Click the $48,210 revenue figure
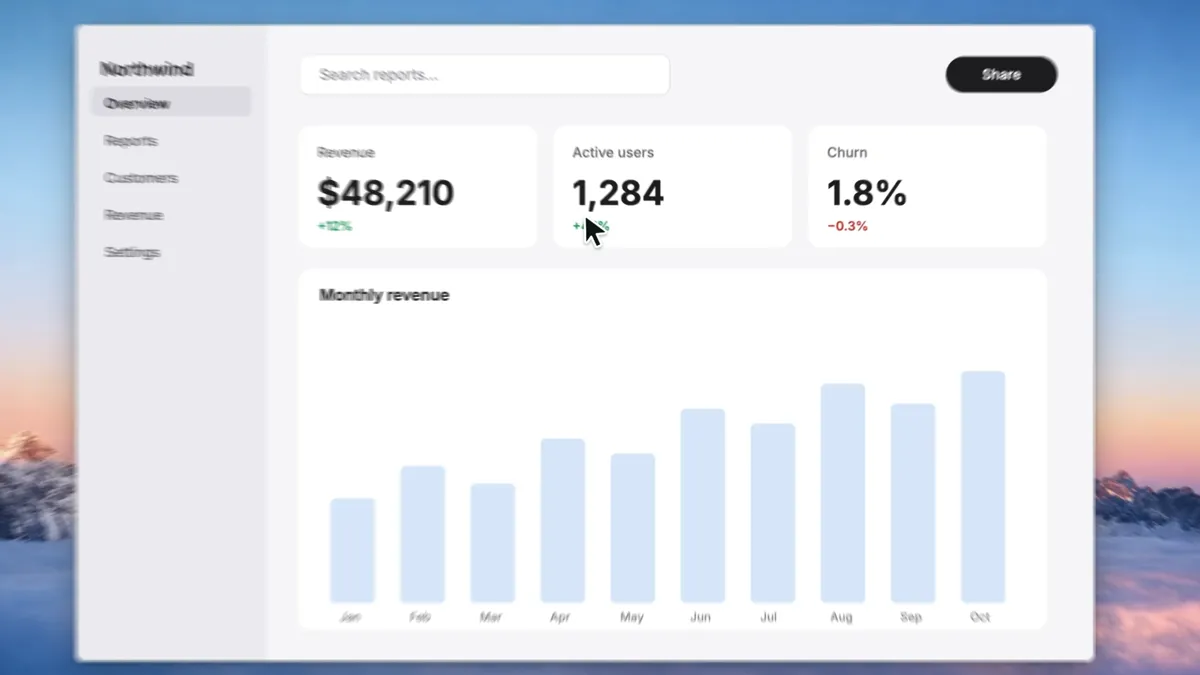Image resolution: width=1200 pixels, height=675 pixels. (386, 192)
